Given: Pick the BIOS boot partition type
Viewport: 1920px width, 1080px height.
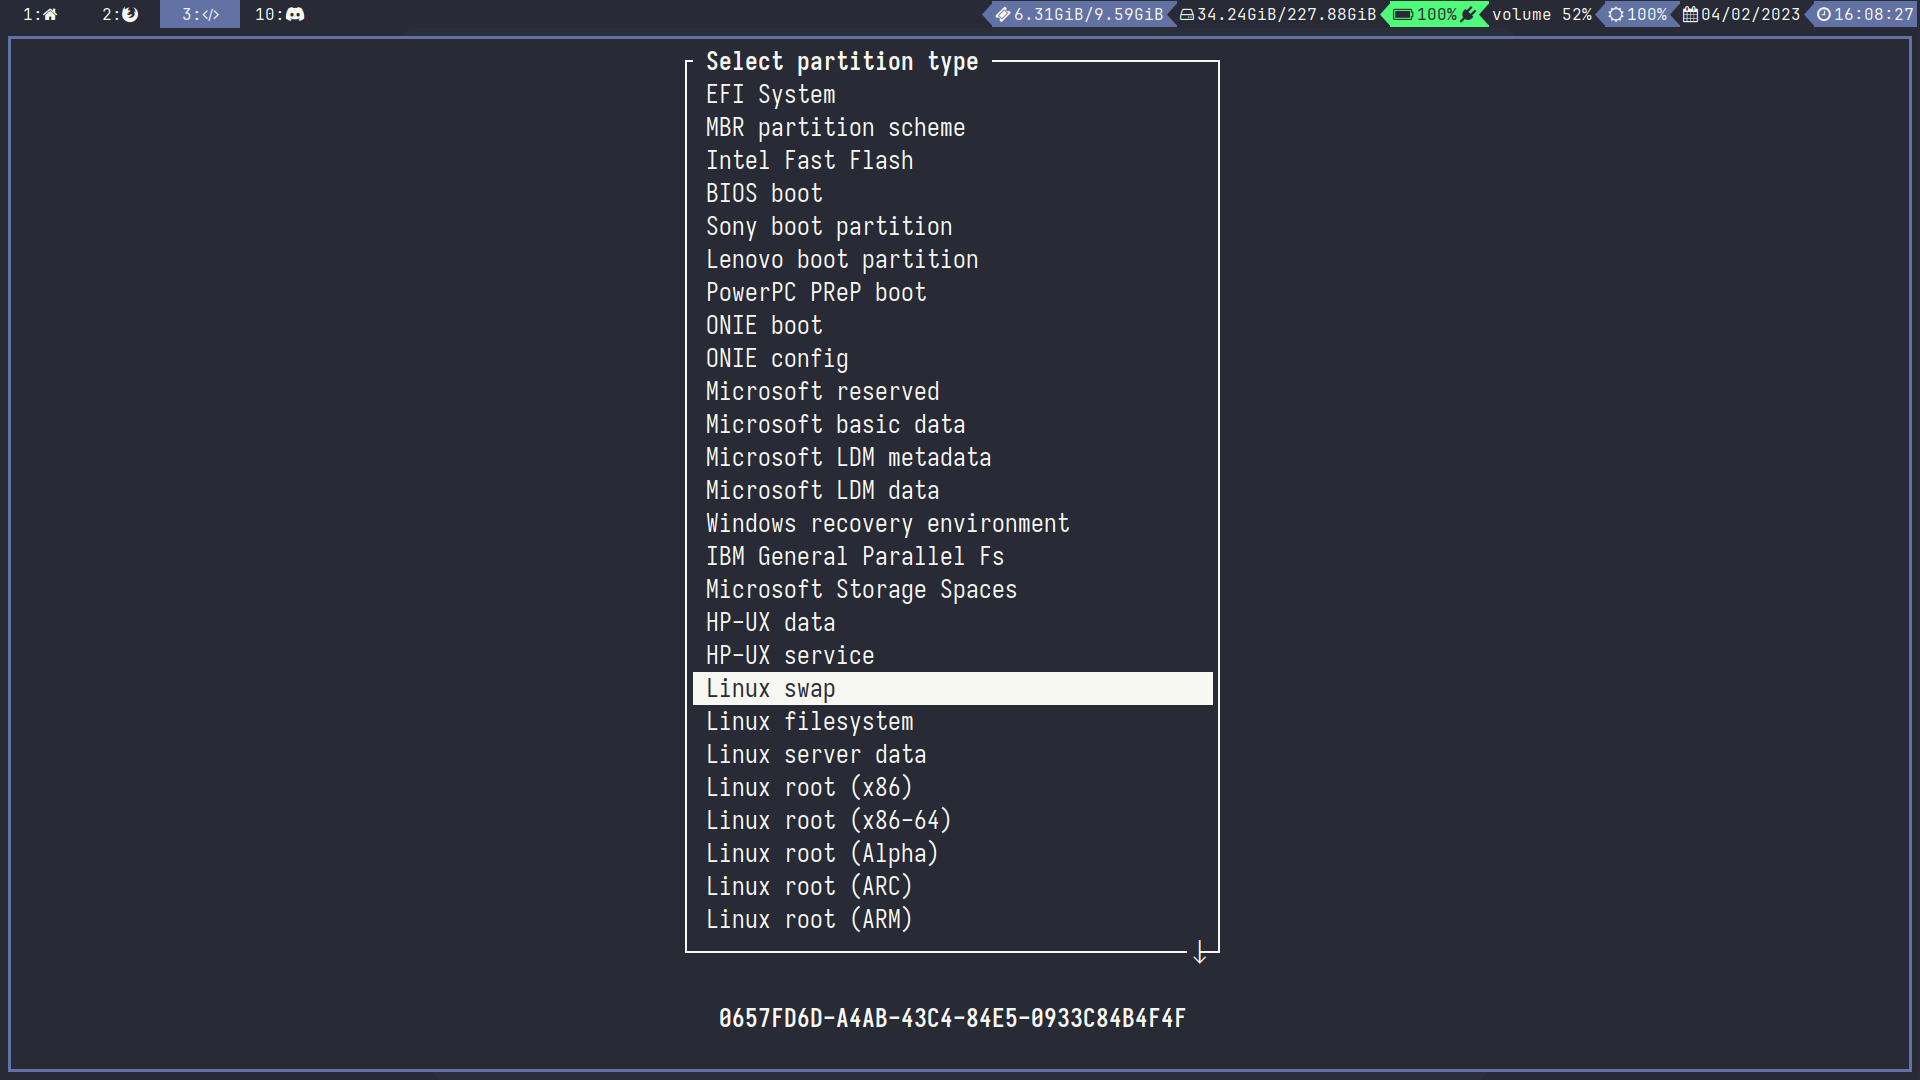Looking at the screenshot, I should [x=764, y=194].
